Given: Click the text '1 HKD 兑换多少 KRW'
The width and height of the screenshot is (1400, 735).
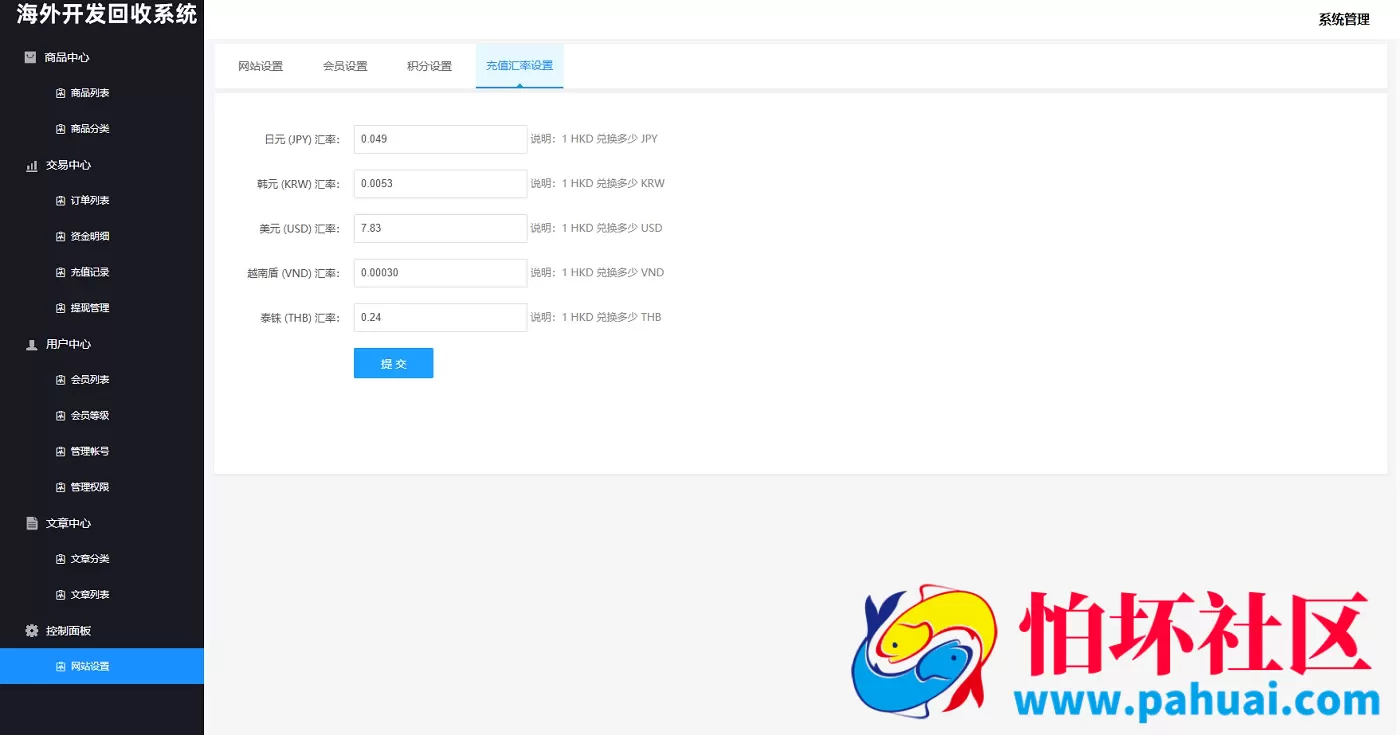Looking at the screenshot, I should (x=613, y=184).
